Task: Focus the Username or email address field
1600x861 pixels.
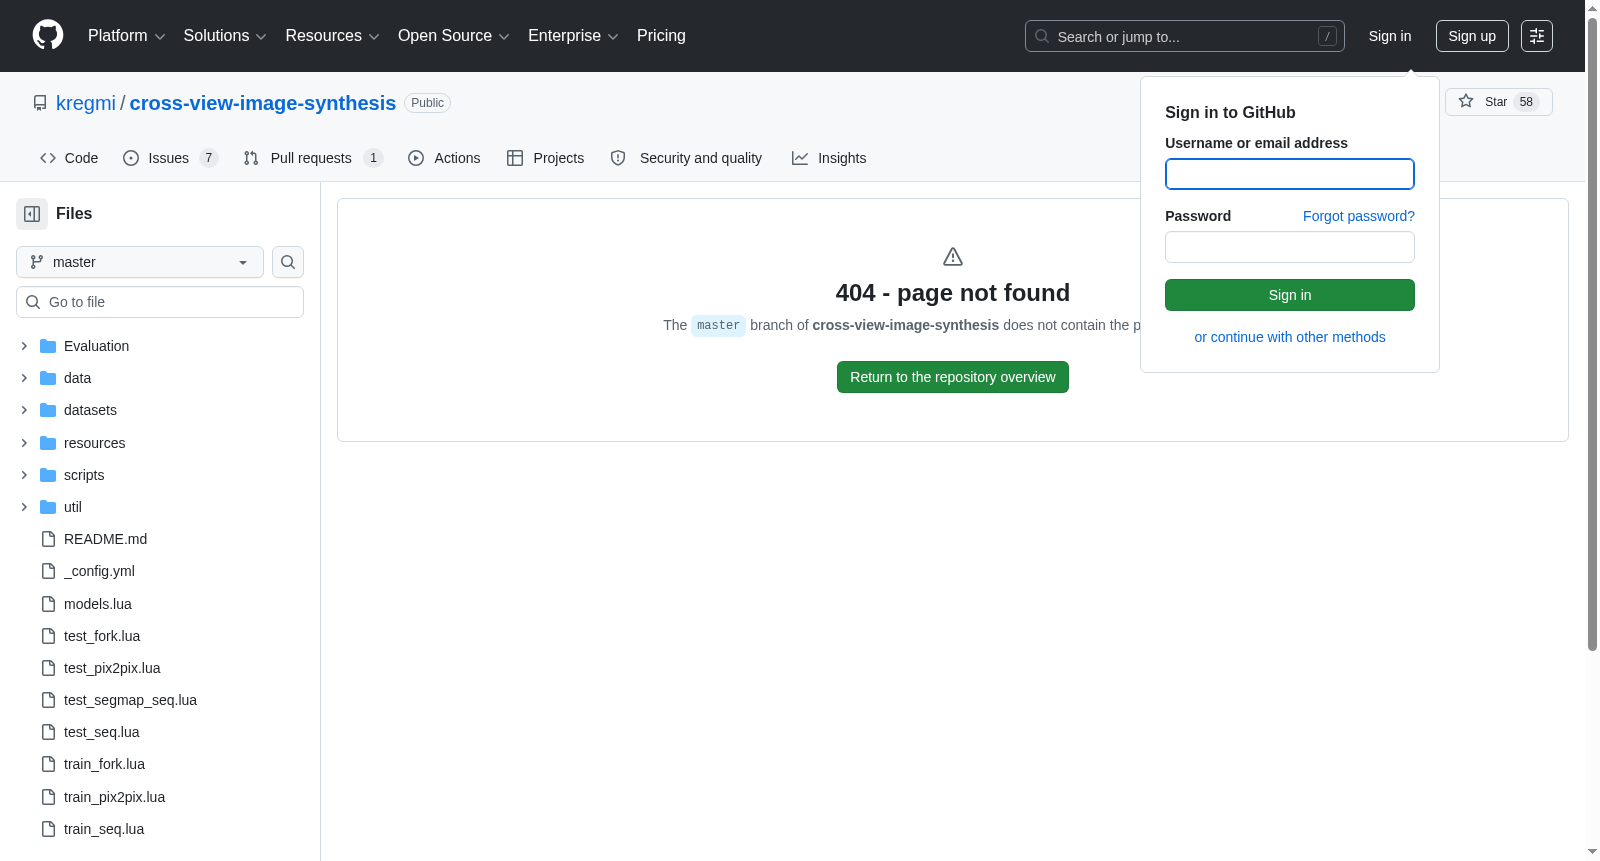Action: [x=1290, y=174]
